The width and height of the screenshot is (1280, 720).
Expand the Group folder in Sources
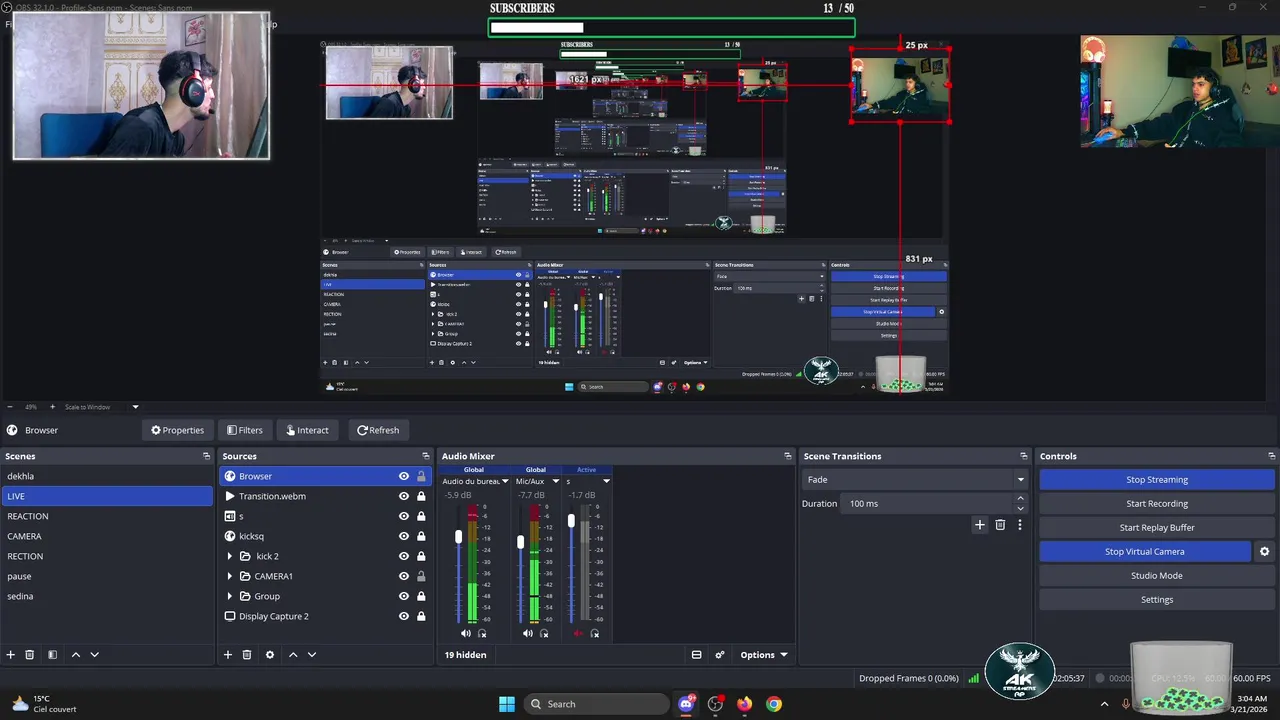[x=230, y=596]
